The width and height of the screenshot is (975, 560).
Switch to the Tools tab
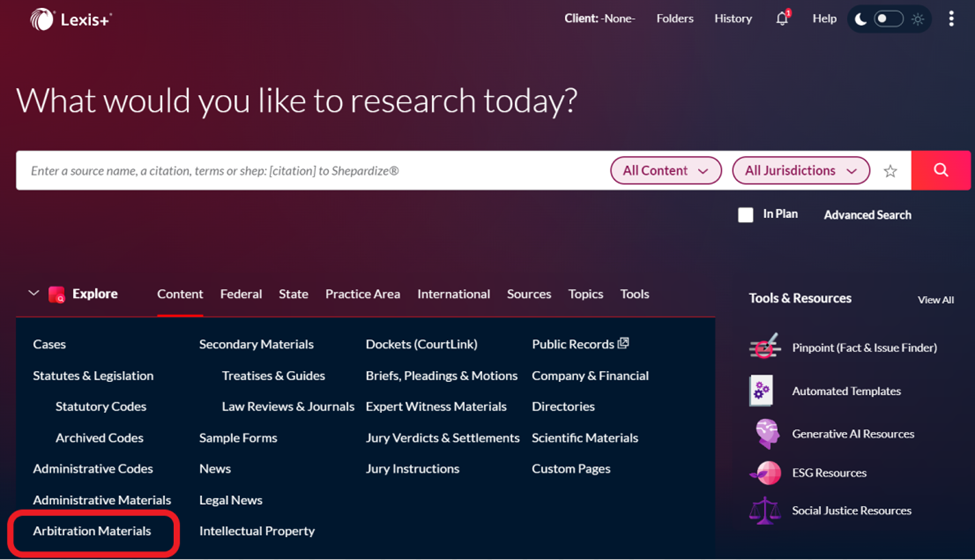[634, 294]
